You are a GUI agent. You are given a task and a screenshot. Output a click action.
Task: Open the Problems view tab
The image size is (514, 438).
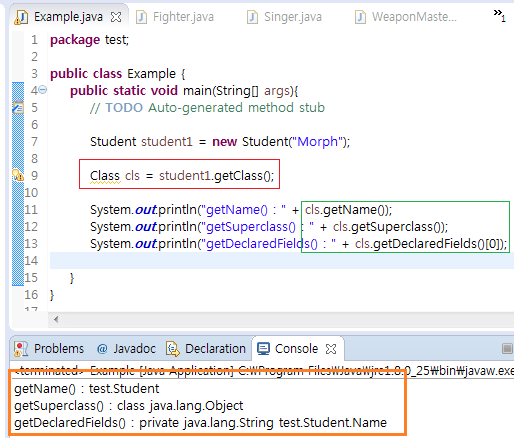(x=49, y=349)
